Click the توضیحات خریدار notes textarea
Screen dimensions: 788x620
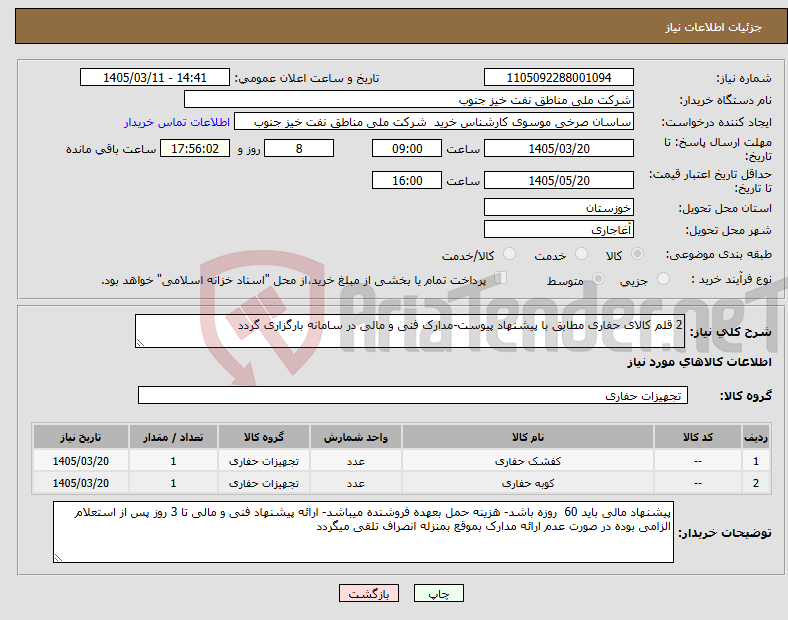tap(363, 532)
